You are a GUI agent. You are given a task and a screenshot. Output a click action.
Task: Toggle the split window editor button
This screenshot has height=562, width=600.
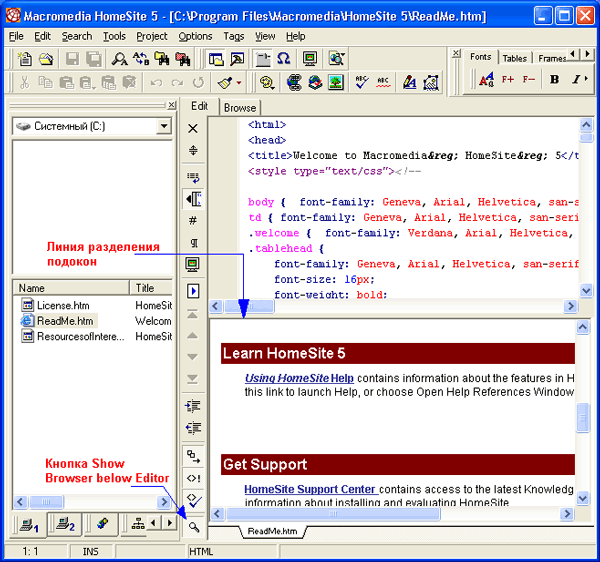[x=193, y=150]
